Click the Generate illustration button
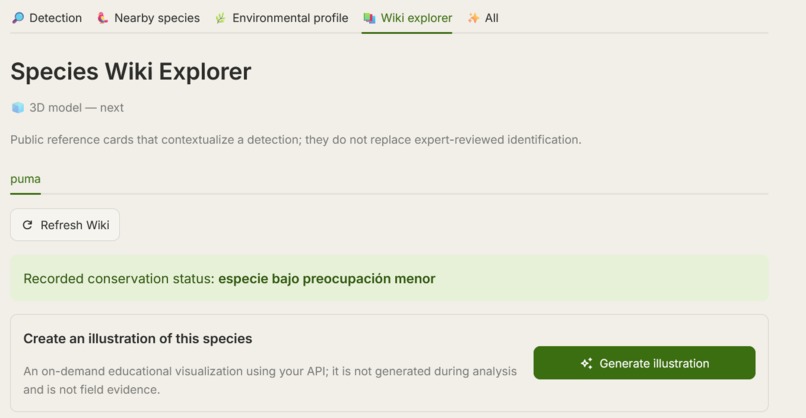Viewport: 806px width, 418px height. [644, 363]
